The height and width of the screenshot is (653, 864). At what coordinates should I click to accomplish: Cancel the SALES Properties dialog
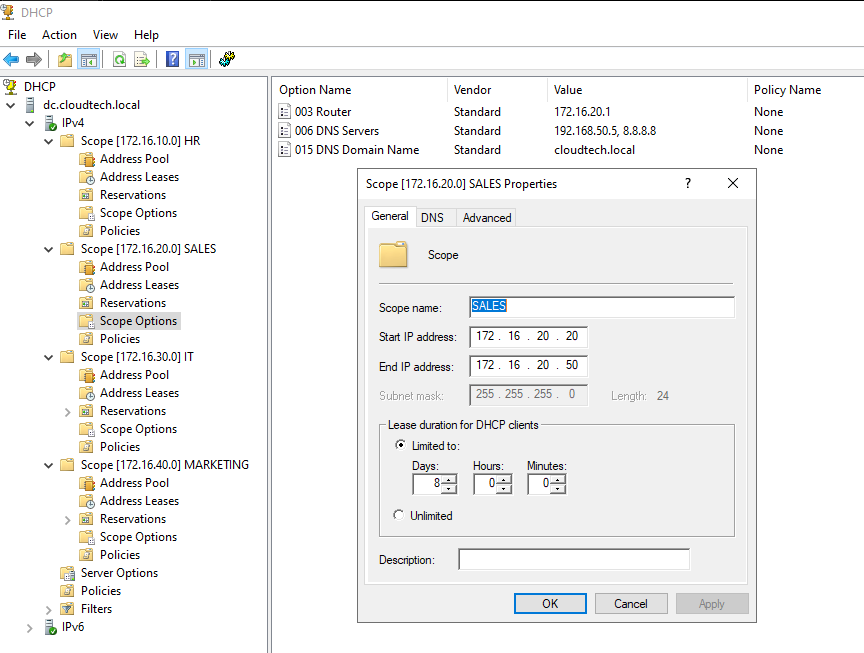630,603
